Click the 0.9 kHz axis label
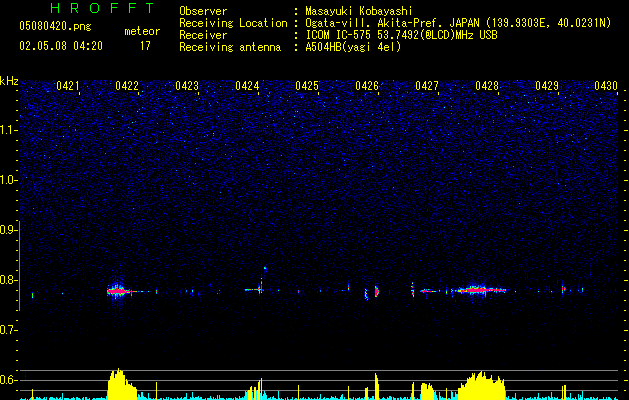The image size is (629, 400). (9, 230)
